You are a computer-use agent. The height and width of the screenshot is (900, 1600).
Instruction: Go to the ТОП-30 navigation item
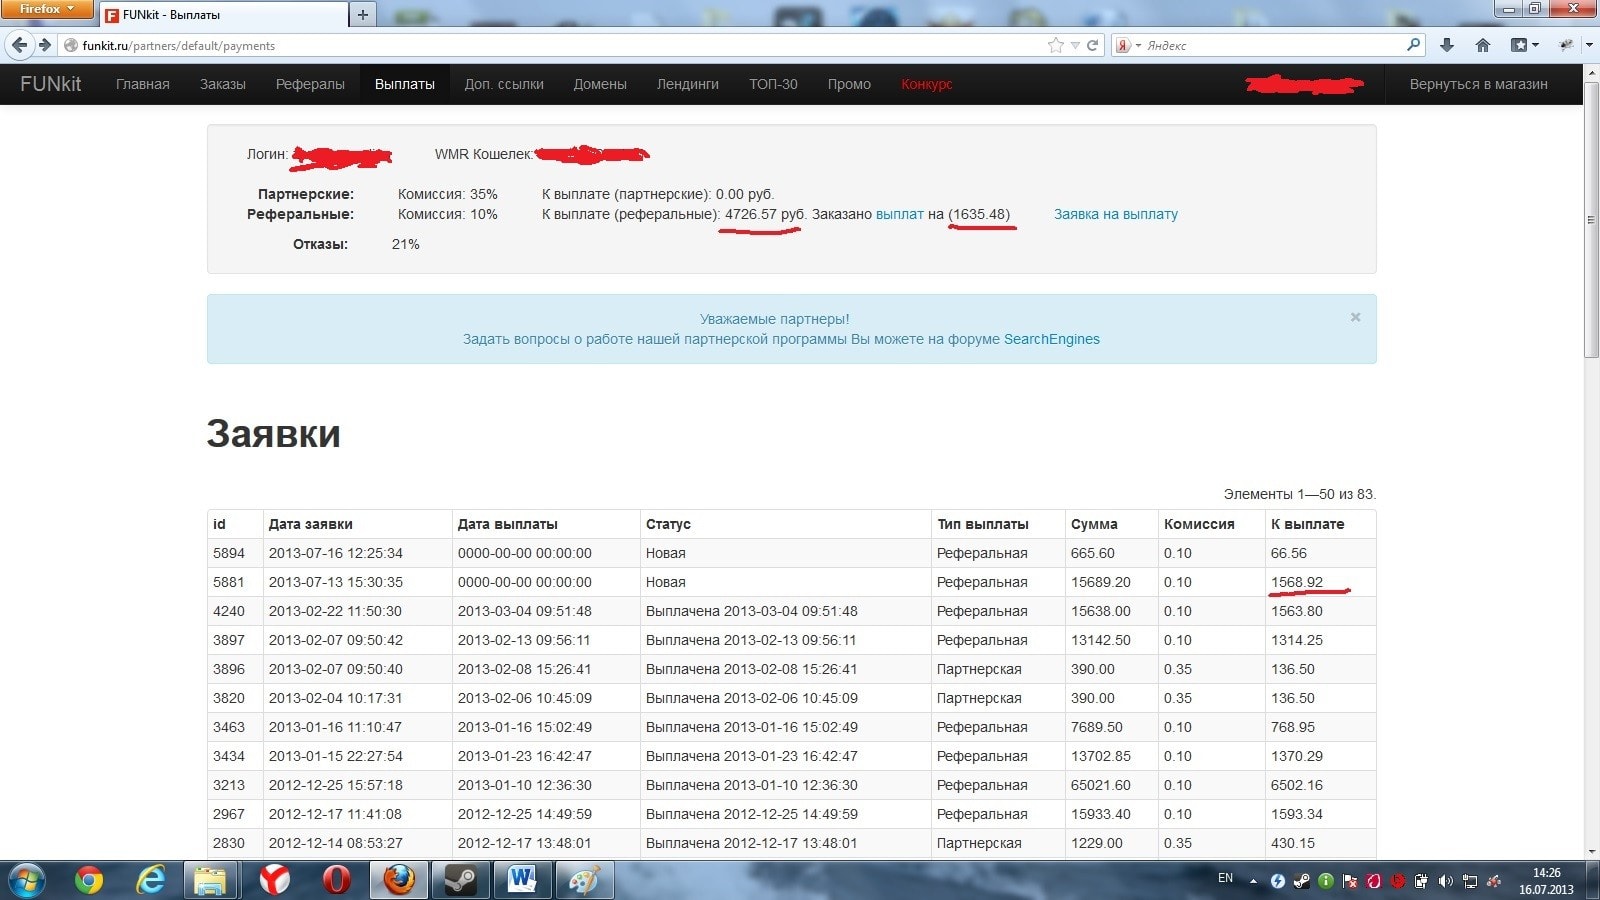click(x=773, y=84)
